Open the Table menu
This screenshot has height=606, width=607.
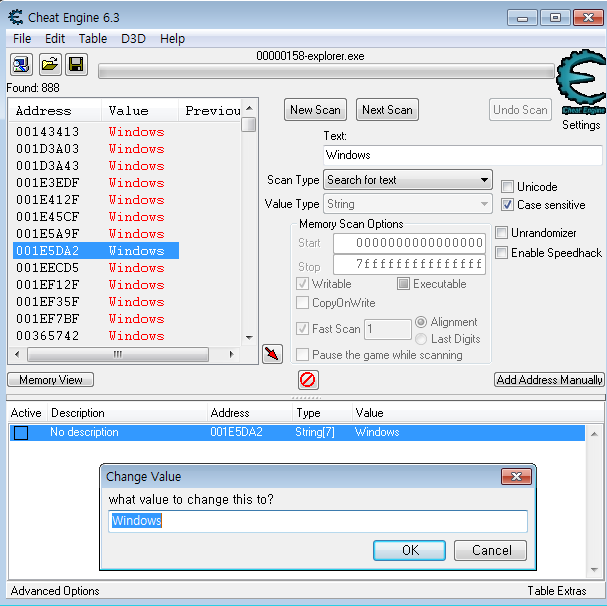click(x=93, y=39)
